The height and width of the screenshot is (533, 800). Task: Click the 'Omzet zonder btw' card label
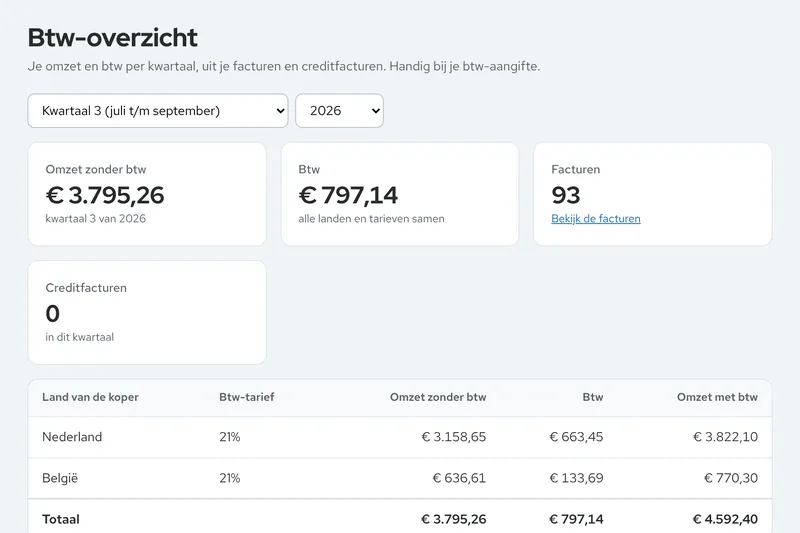click(96, 169)
